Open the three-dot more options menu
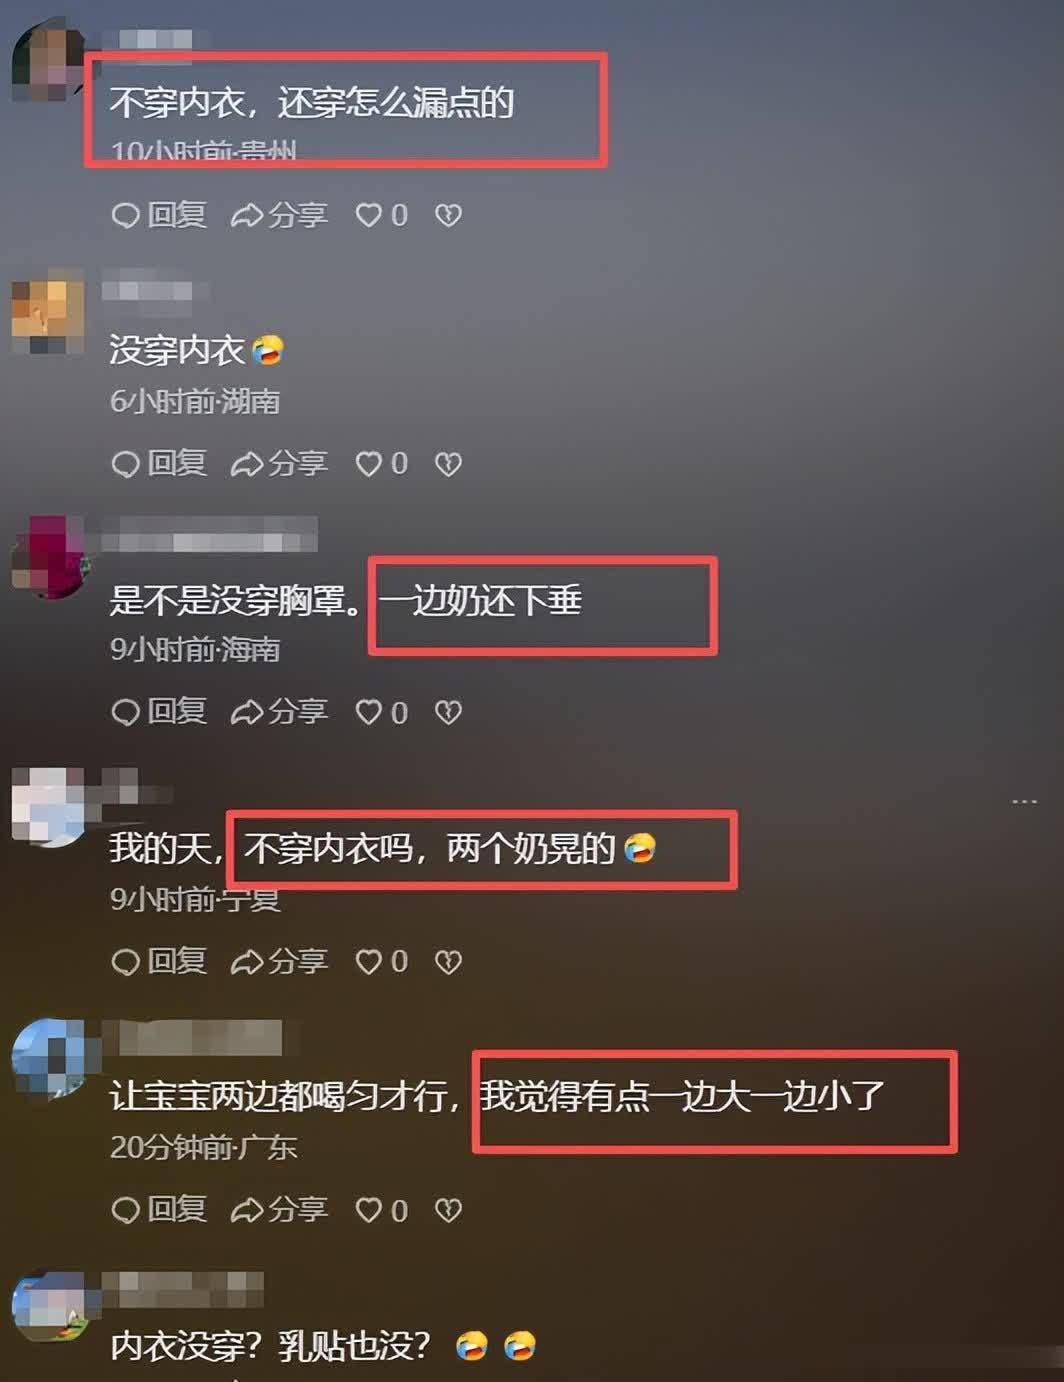This screenshot has width=1064, height=1382. pyautogui.click(x=1024, y=802)
